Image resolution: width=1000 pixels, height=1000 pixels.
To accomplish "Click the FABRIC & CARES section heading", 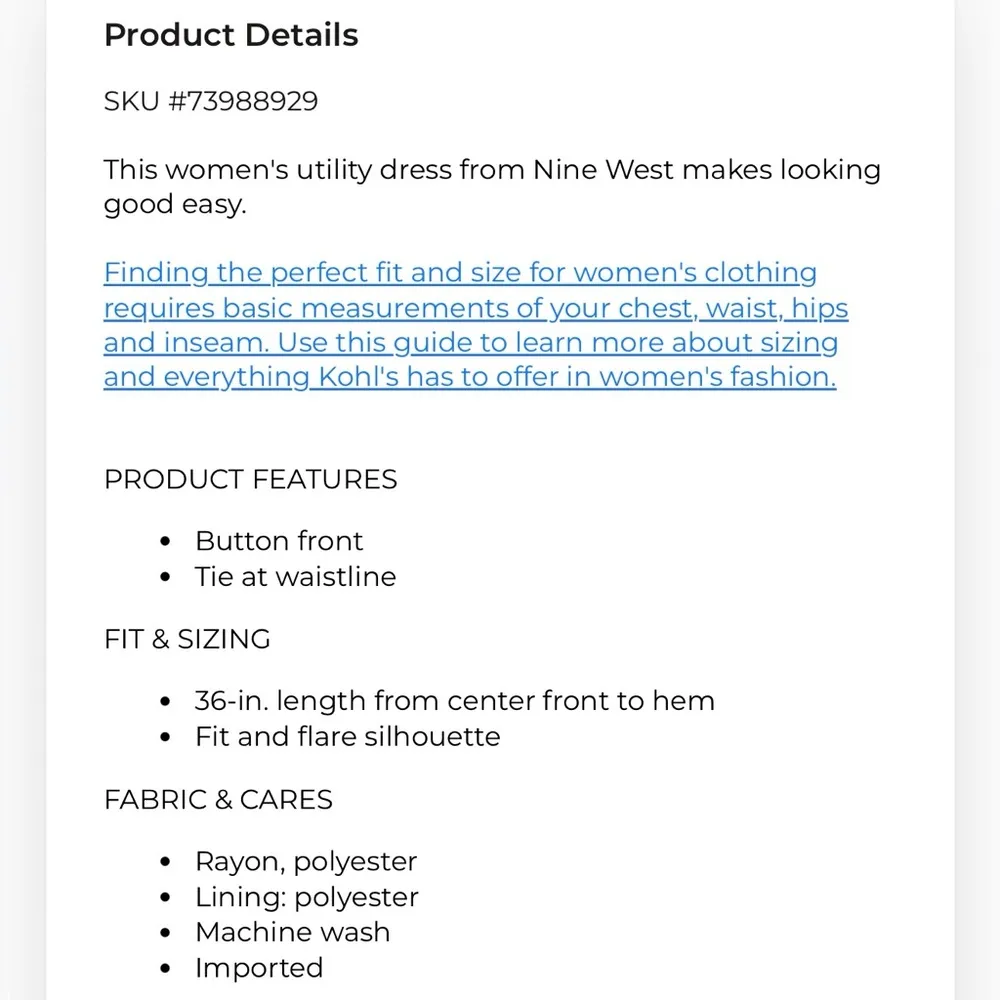I will [218, 799].
